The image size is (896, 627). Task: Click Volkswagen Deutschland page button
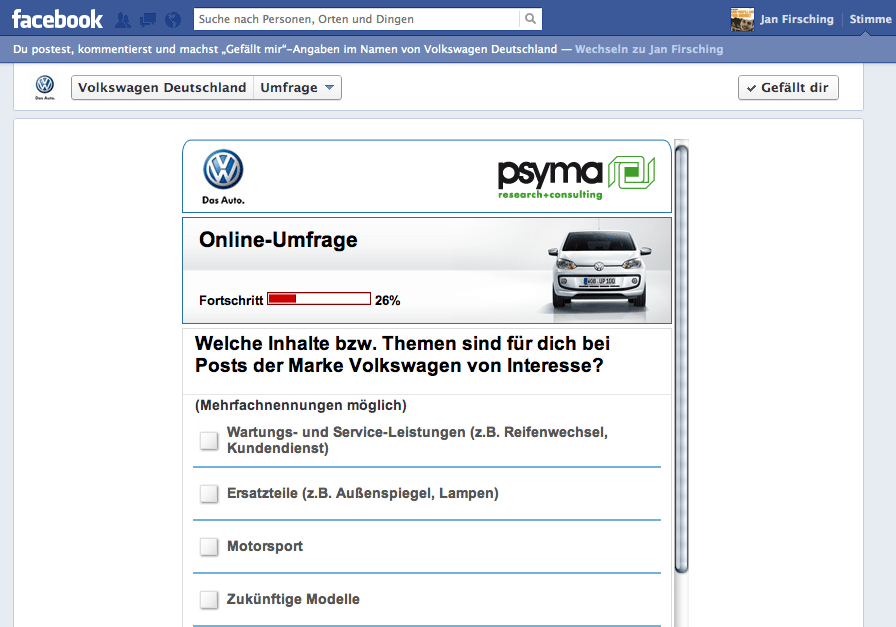point(162,87)
